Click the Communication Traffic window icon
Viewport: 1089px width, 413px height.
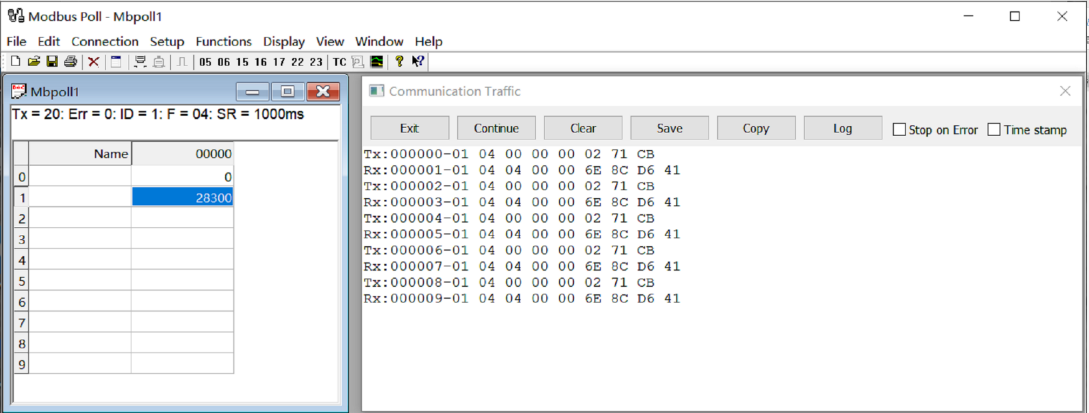click(x=376, y=91)
